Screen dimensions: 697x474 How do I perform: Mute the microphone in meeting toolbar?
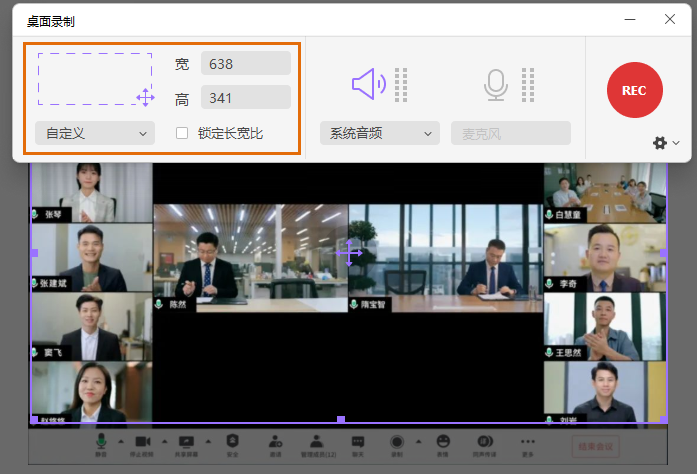[101, 442]
